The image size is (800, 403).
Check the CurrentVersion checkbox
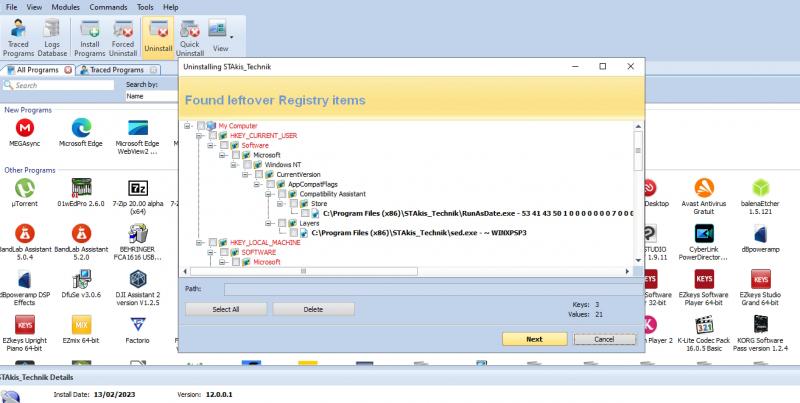(259, 174)
